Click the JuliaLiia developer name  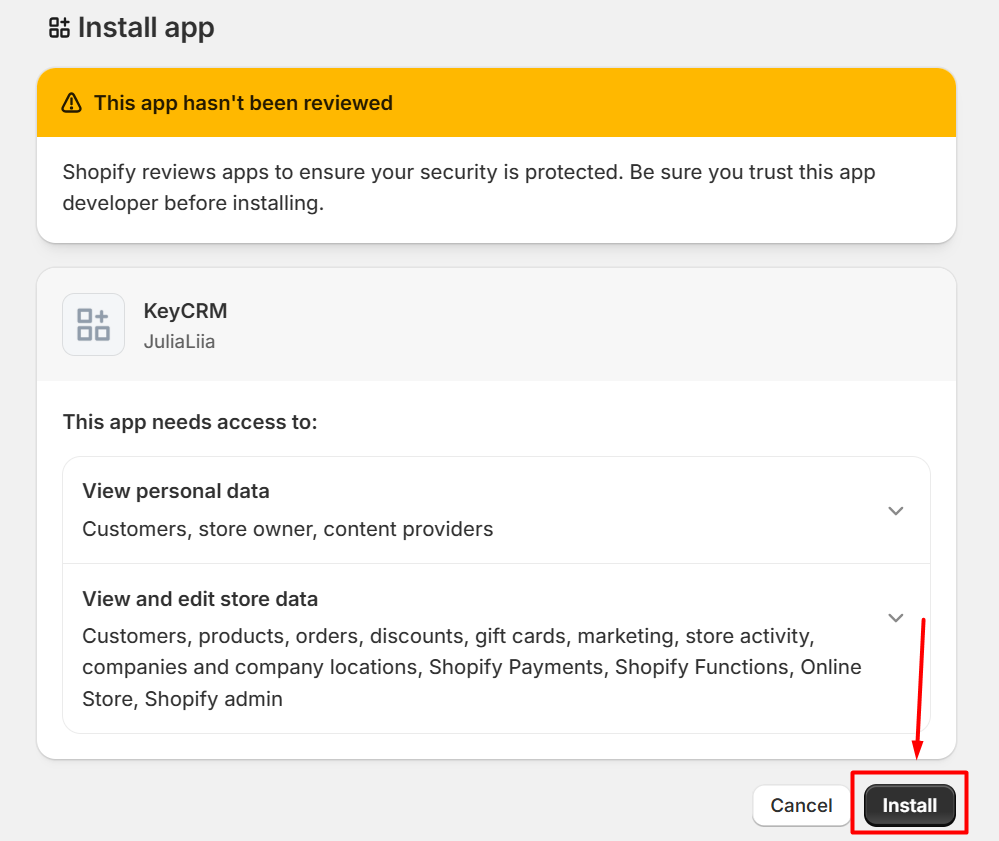pos(179,341)
